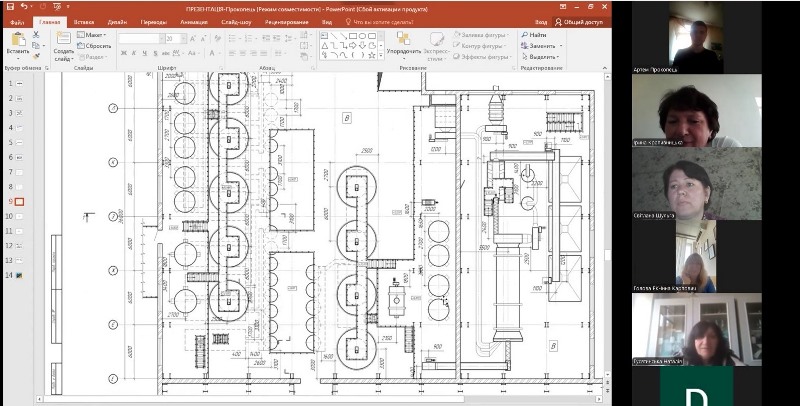This screenshot has width=800, height=406.
Task: Click the Redo icon in quick access toolbar
Action: (43, 7)
